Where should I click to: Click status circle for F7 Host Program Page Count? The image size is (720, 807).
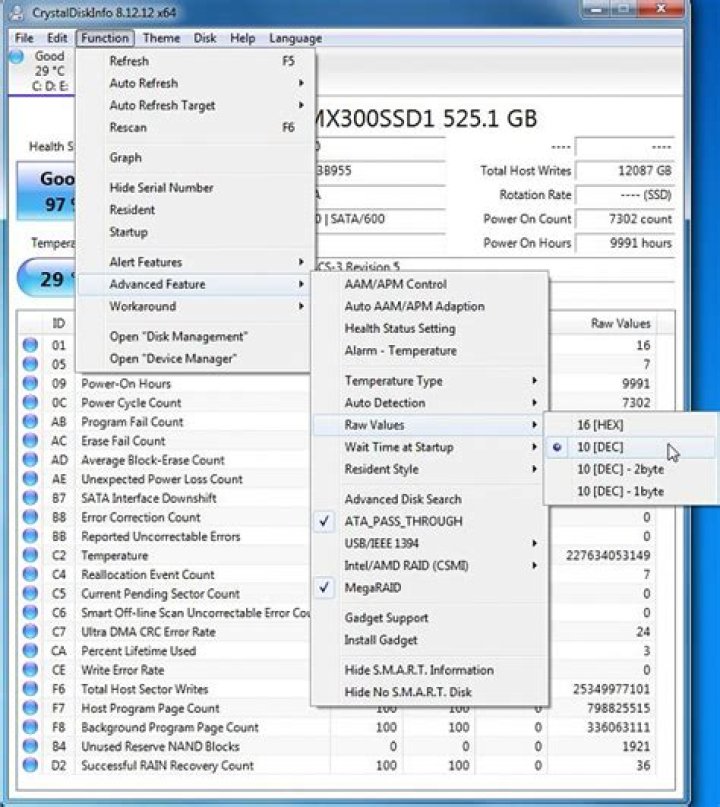30,708
